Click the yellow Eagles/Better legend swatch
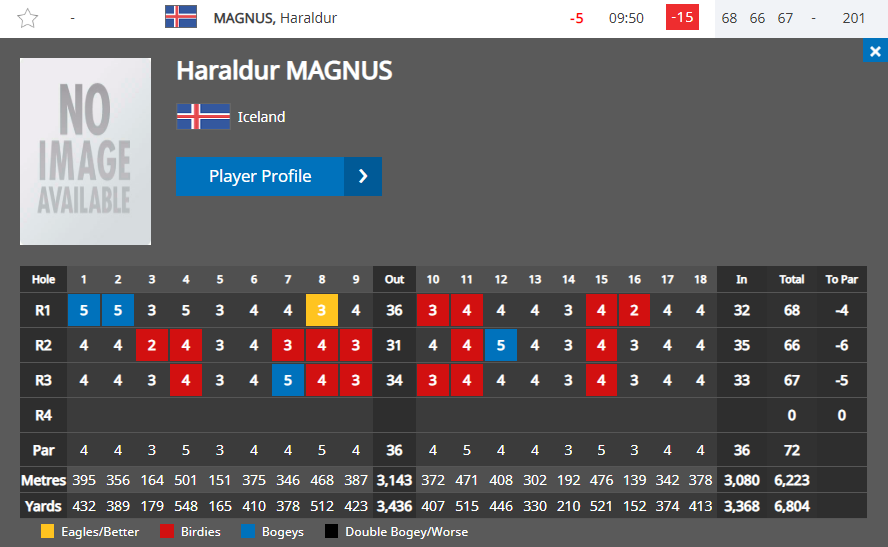888x547 pixels. (48, 531)
